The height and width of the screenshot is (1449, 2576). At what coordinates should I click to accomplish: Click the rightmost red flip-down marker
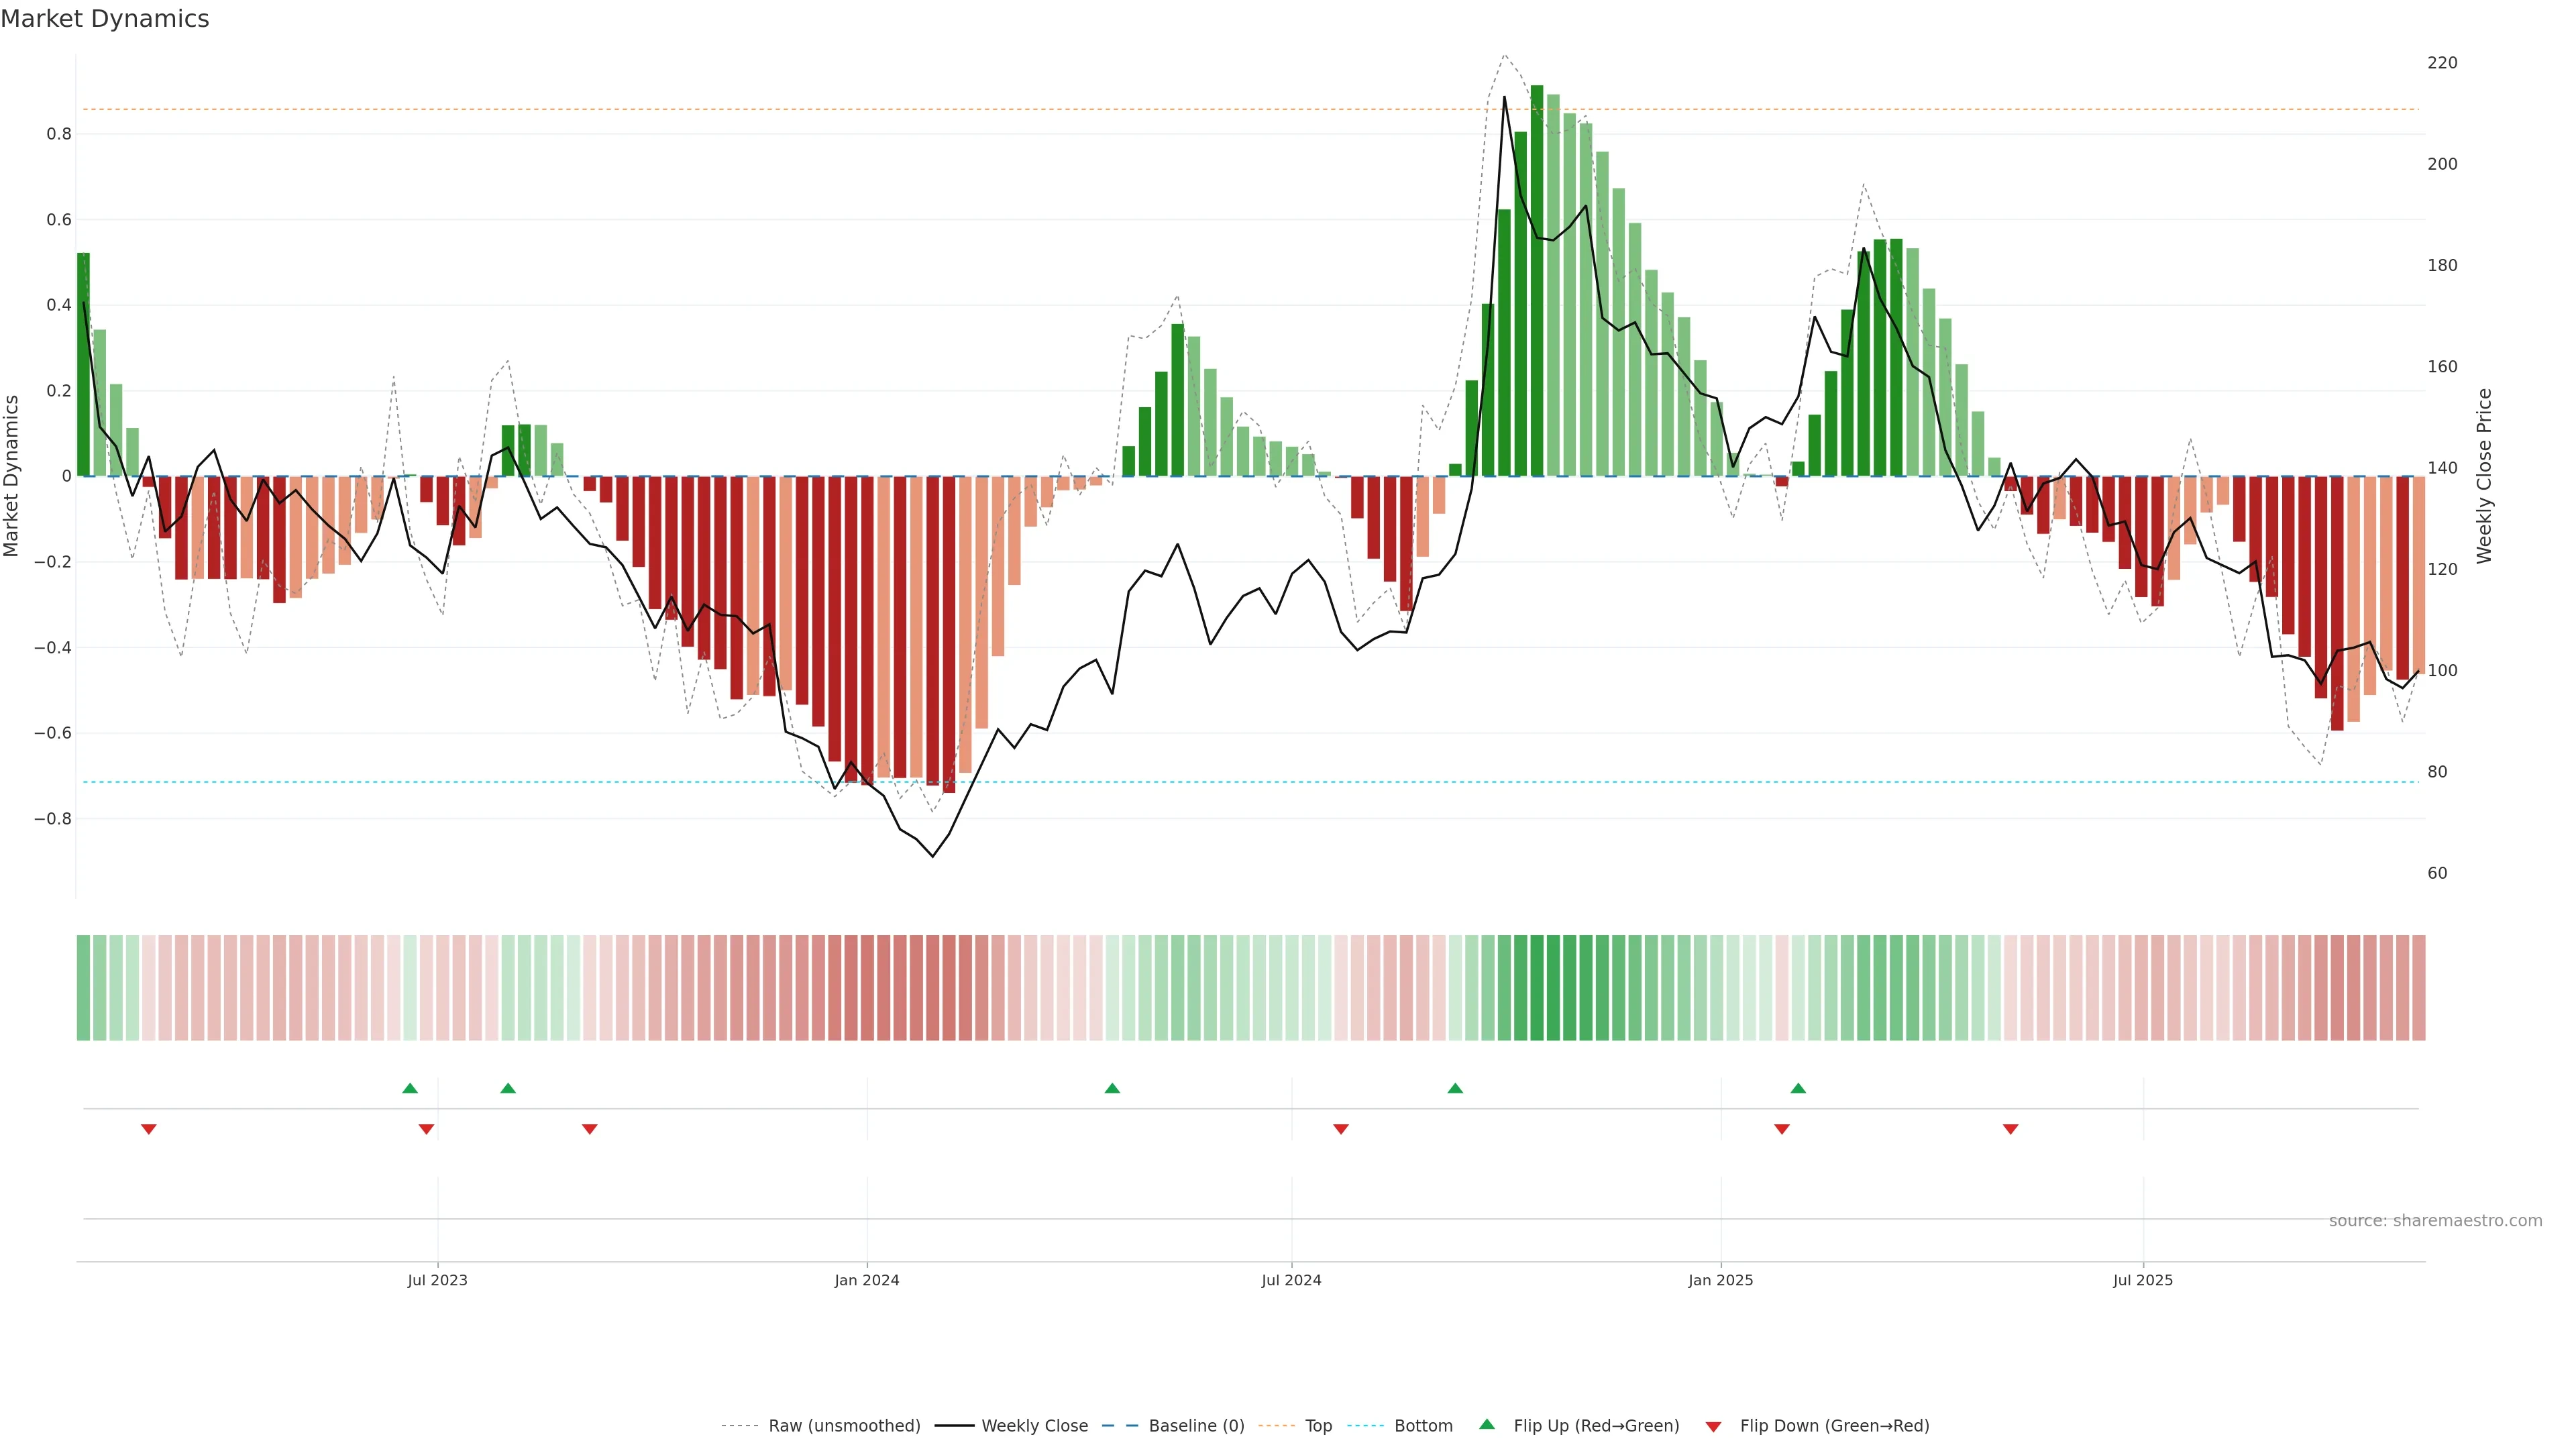[x=2011, y=1129]
